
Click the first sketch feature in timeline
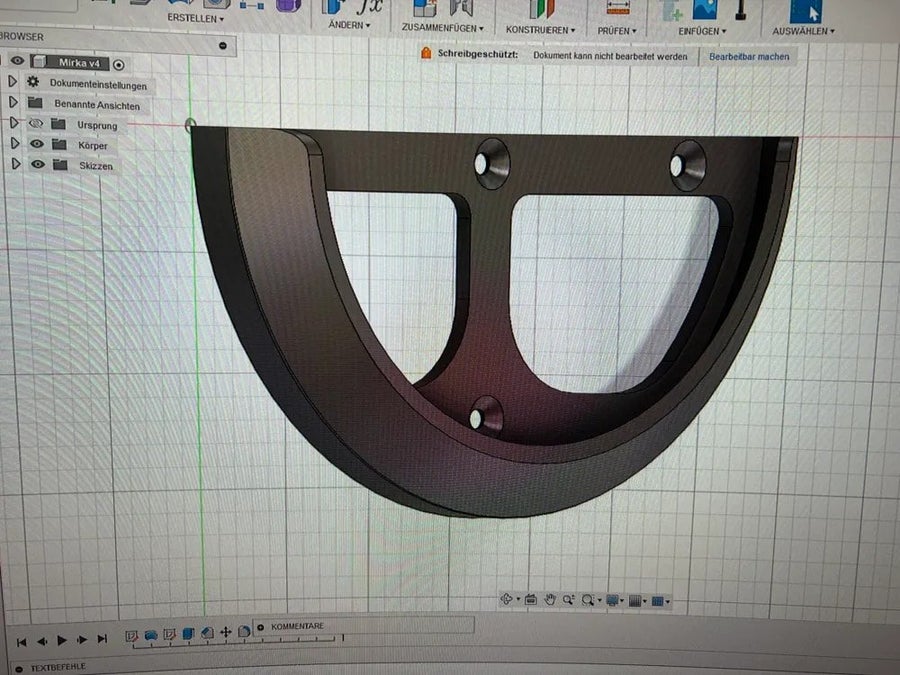(131, 635)
